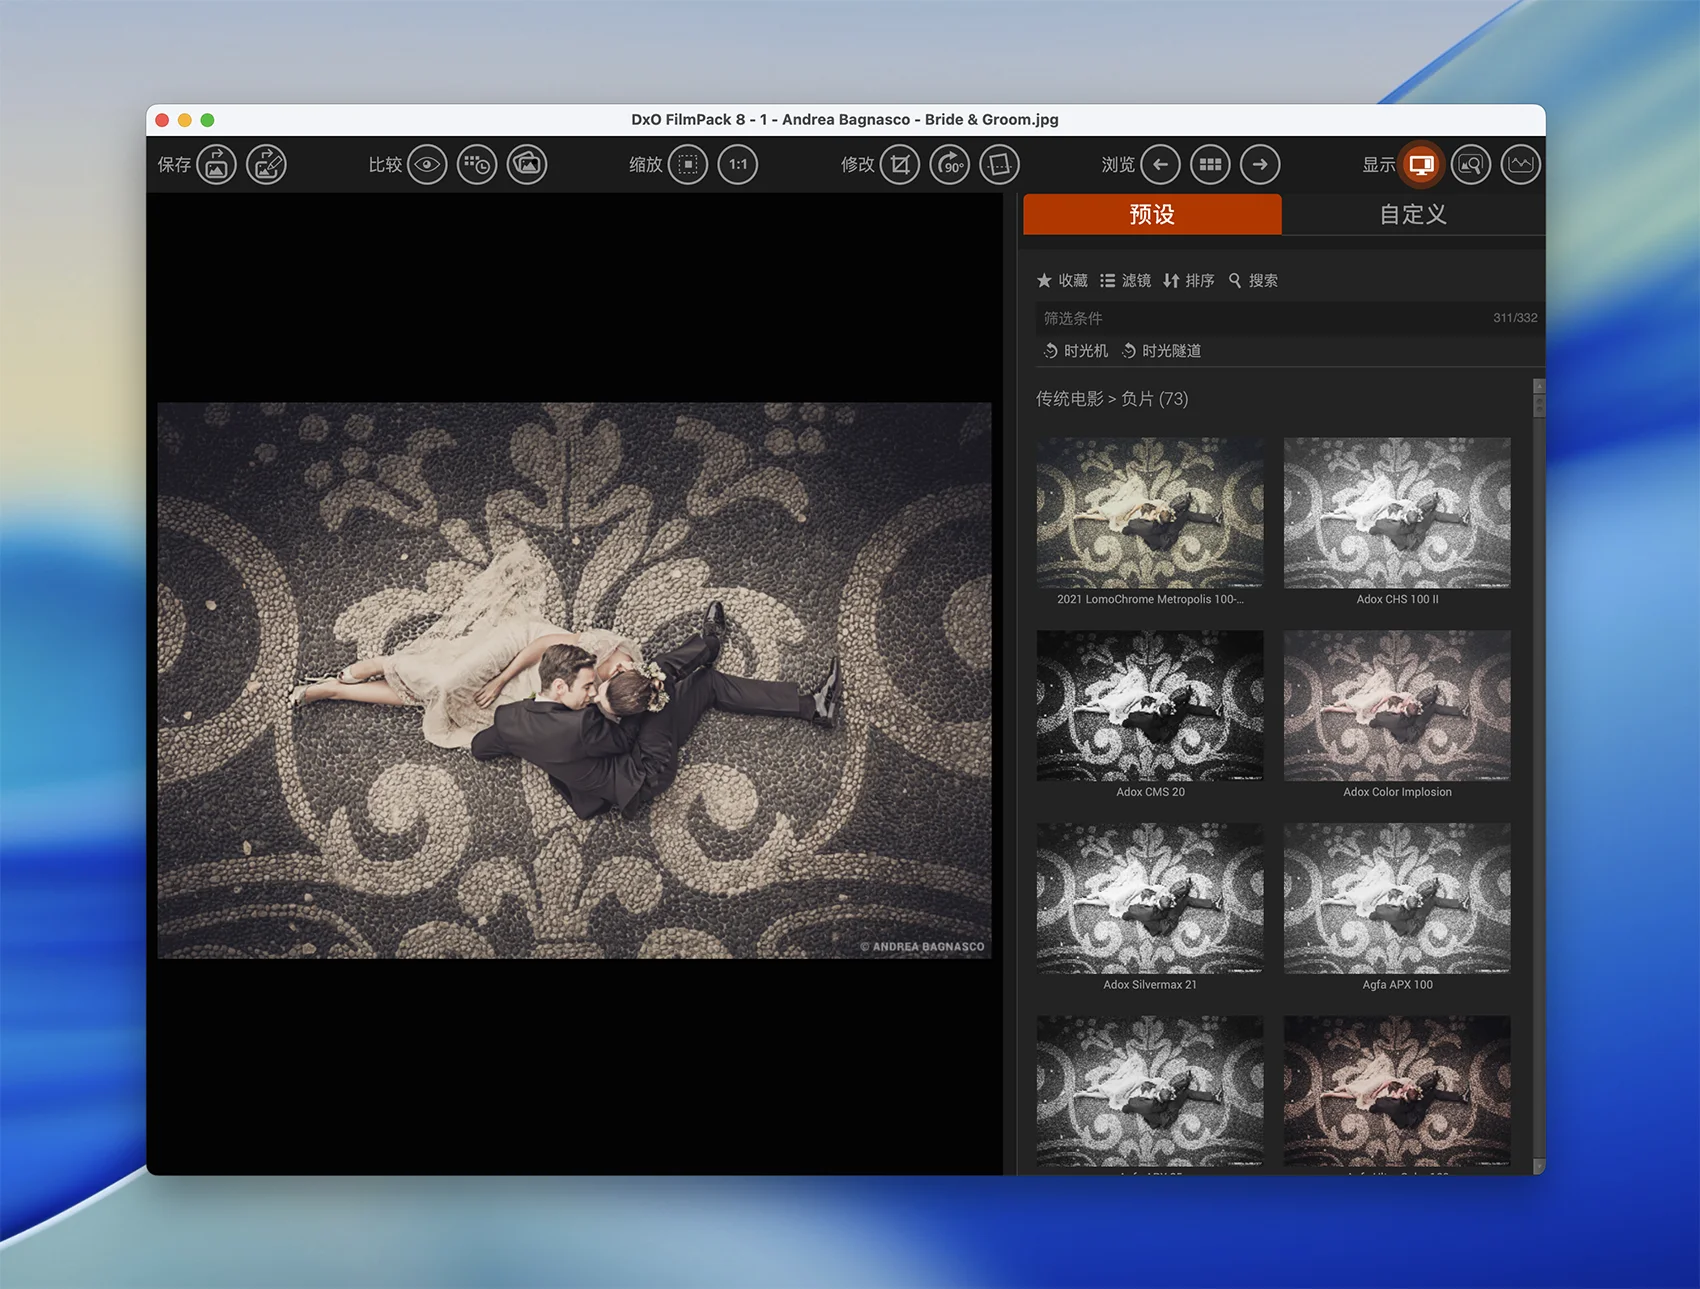
Task: Open the 排序 sort options
Action: point(1189,281)
